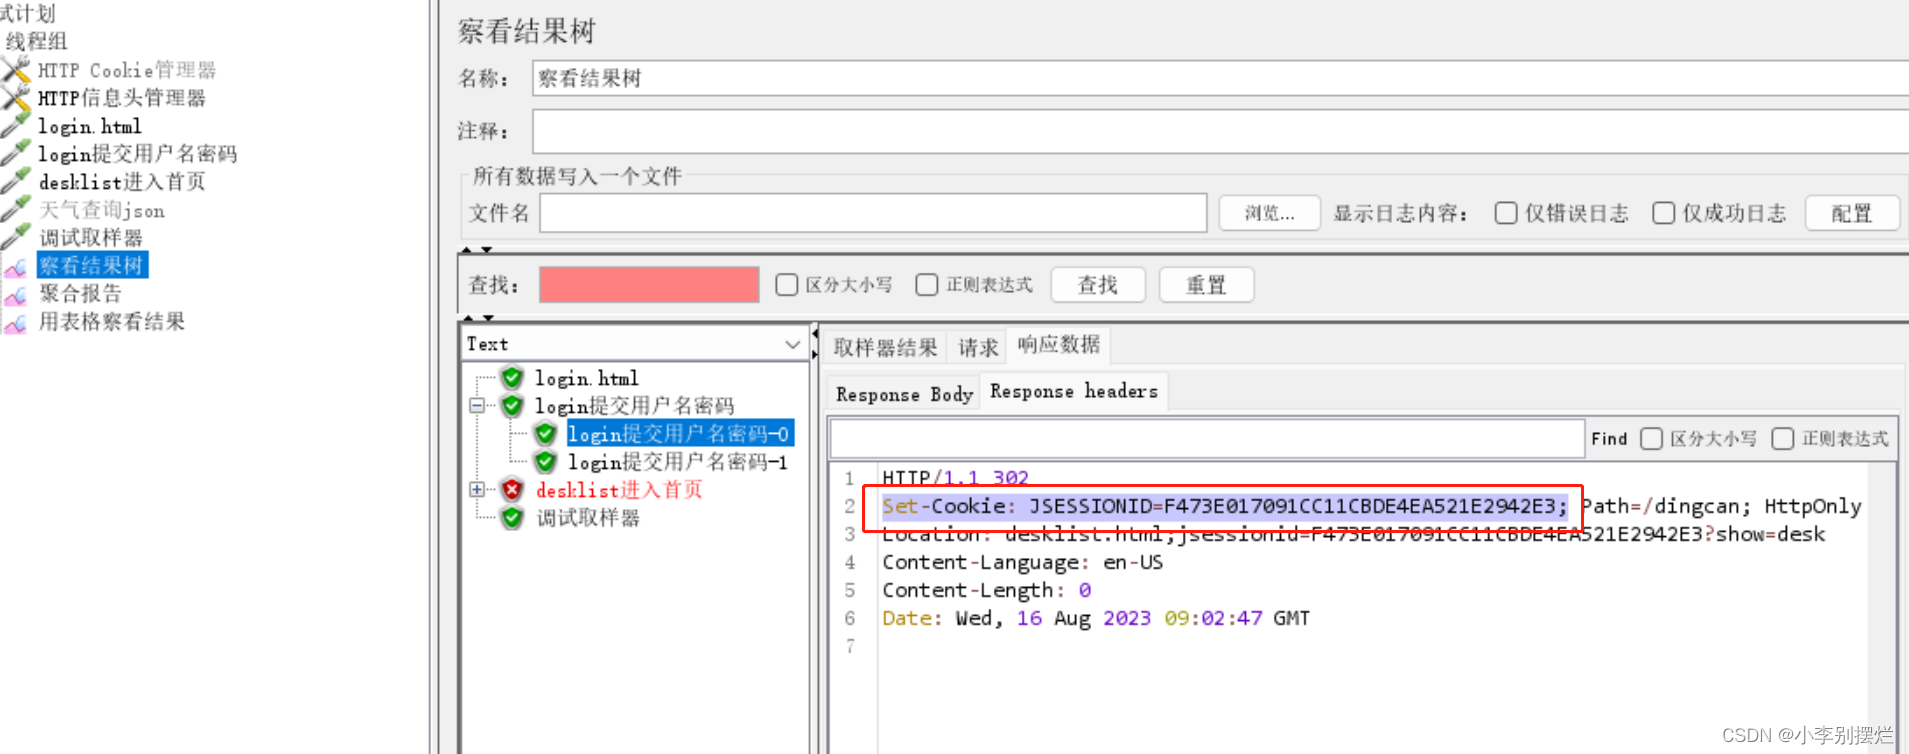Click the 察看结果树 listener icon

tap(15, 267)
